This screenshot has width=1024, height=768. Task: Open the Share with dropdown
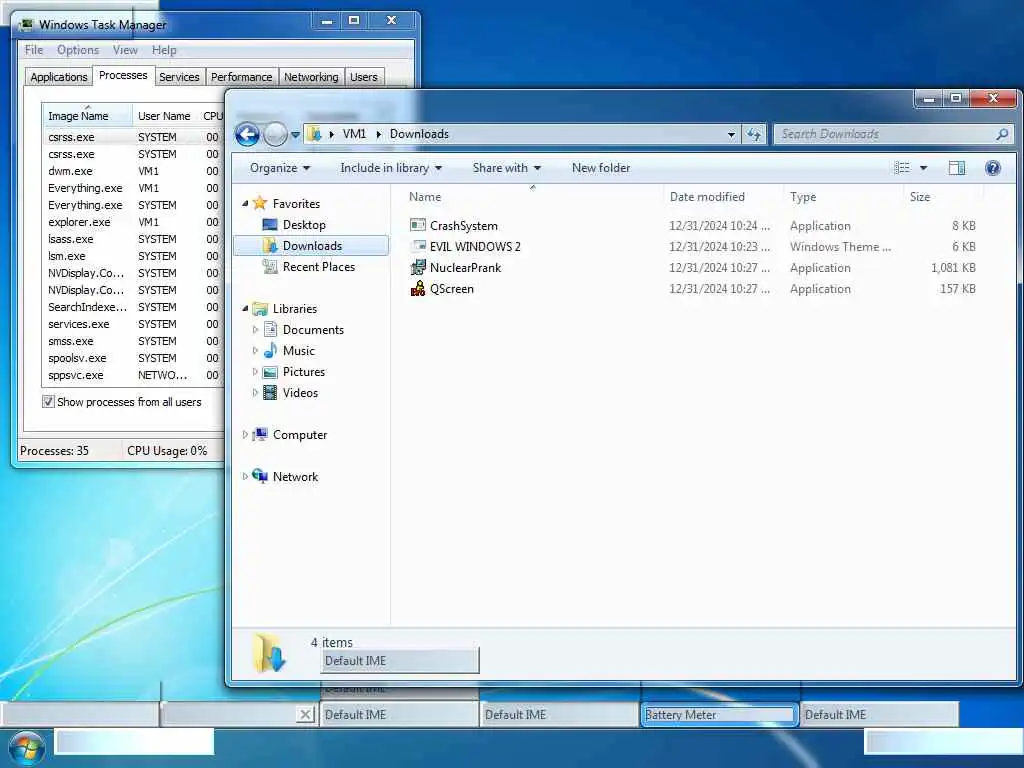click(507, 168)
